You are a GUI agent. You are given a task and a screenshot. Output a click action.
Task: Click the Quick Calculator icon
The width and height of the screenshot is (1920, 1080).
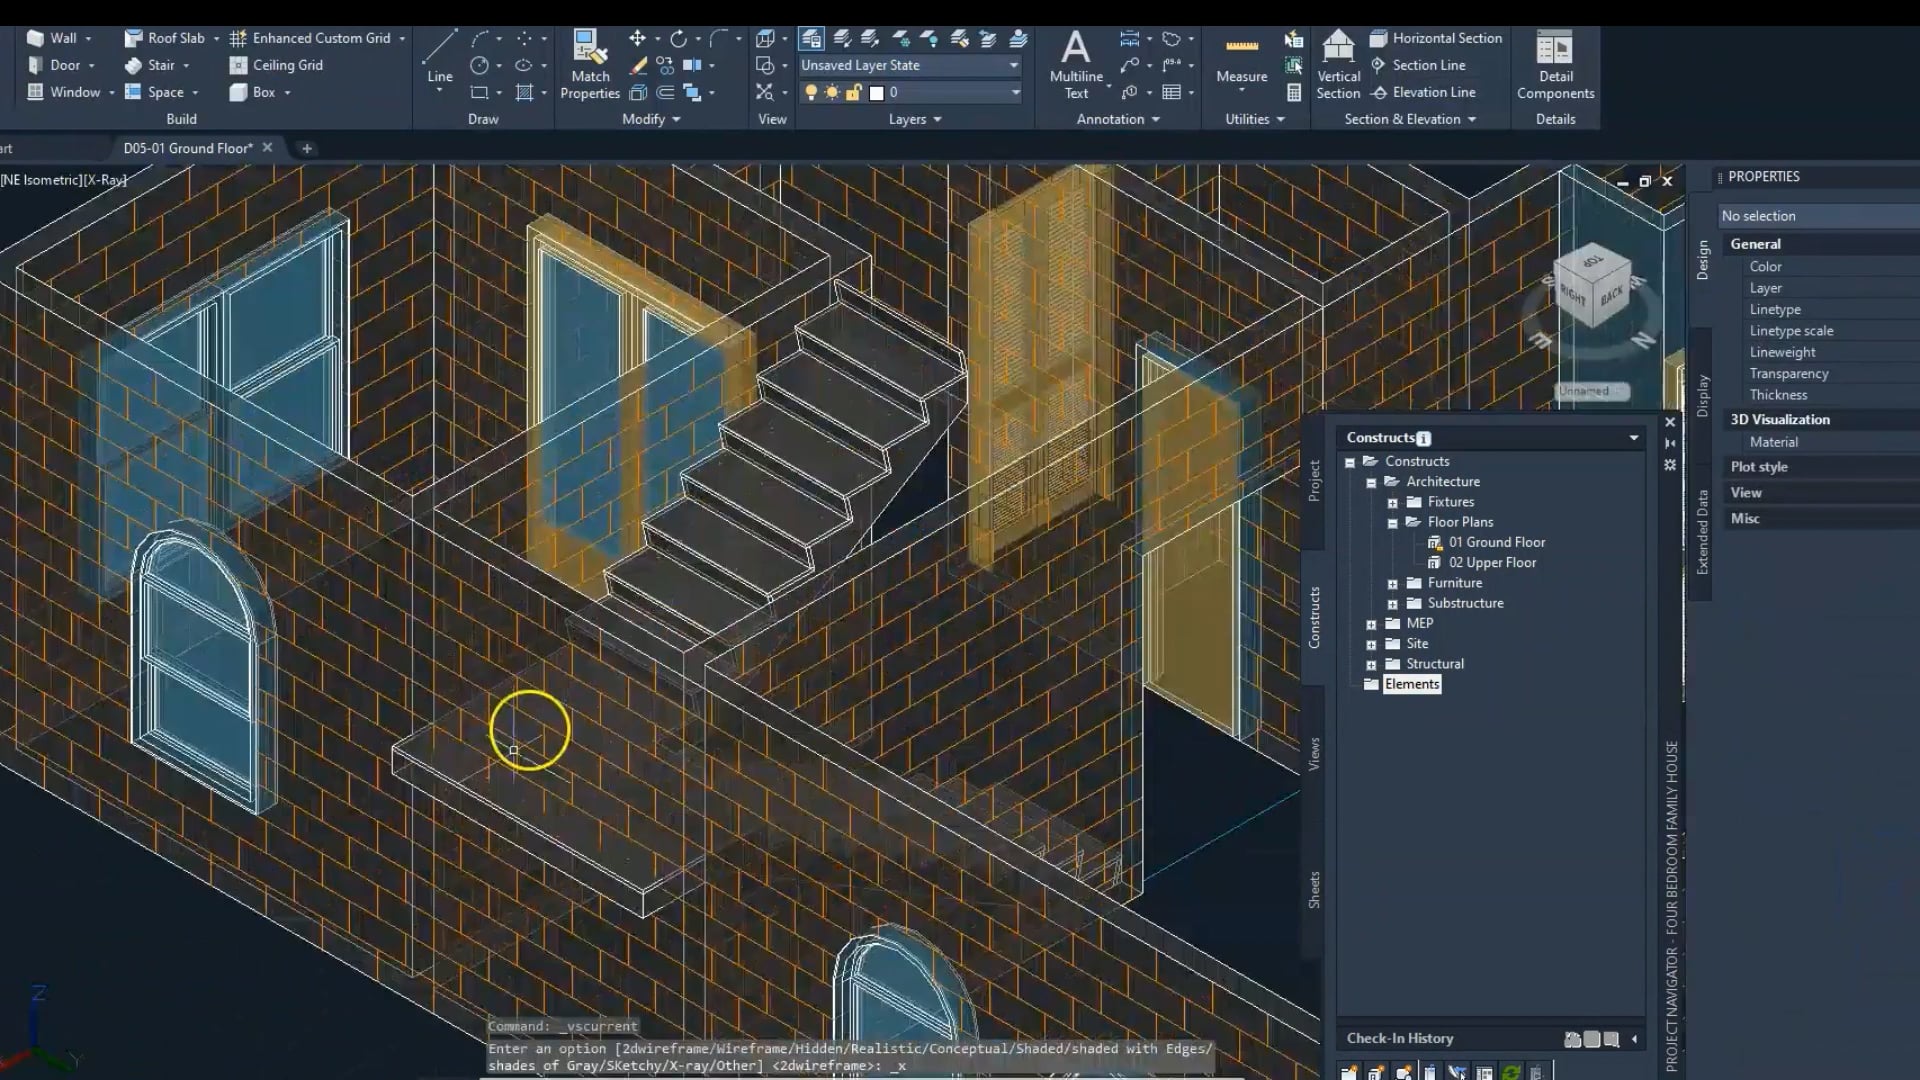1294,92
